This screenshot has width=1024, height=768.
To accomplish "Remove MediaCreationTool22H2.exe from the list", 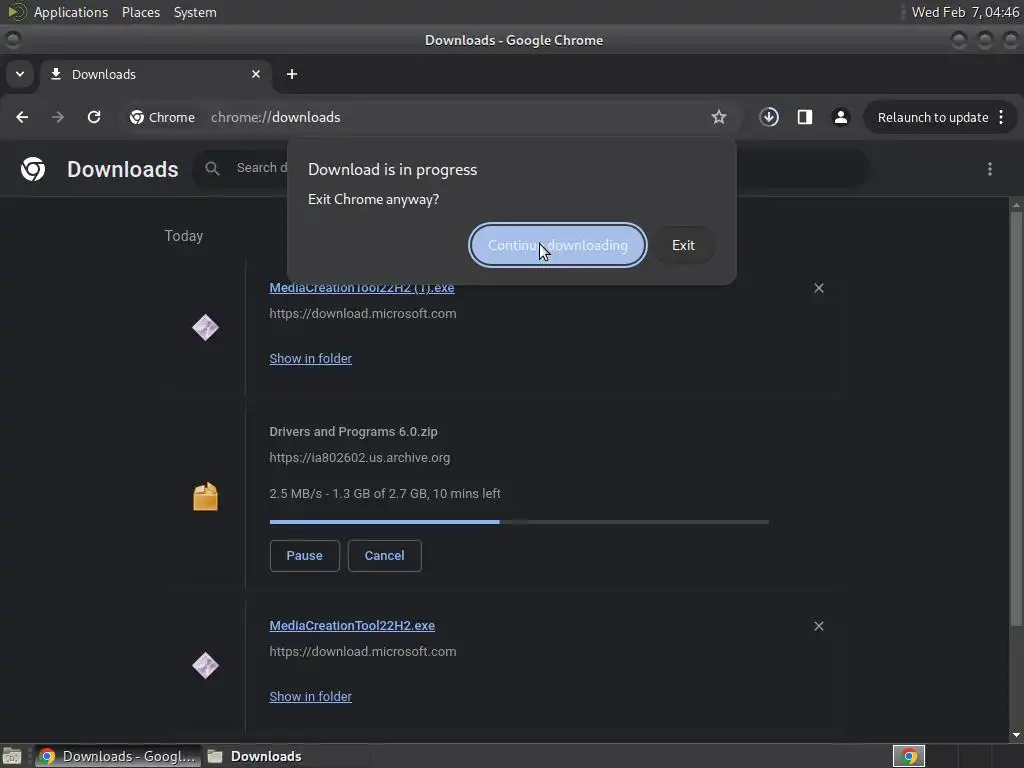I will point(818,626).
